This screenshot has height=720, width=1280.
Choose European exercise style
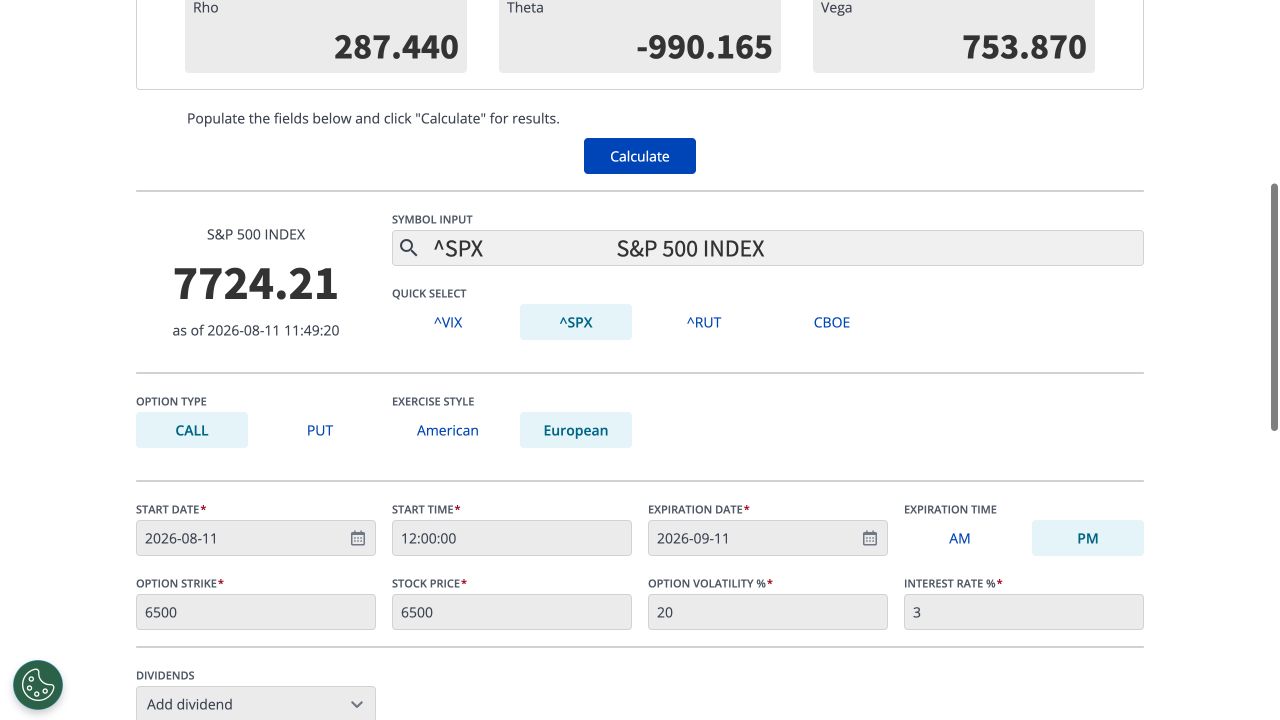[x=576, y=430]
